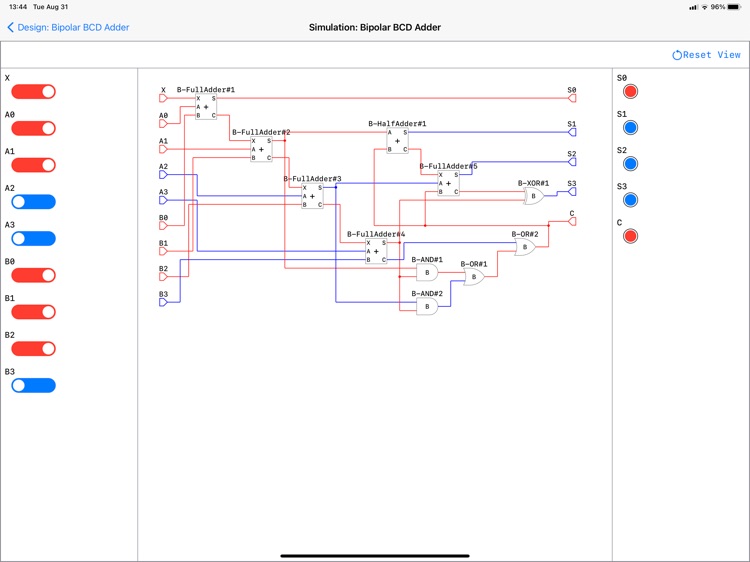The width and height of the screenshot is (750, 562).
Task: Click the B-XOR#1 gate symbol
Action: click(x=534, y=196)
